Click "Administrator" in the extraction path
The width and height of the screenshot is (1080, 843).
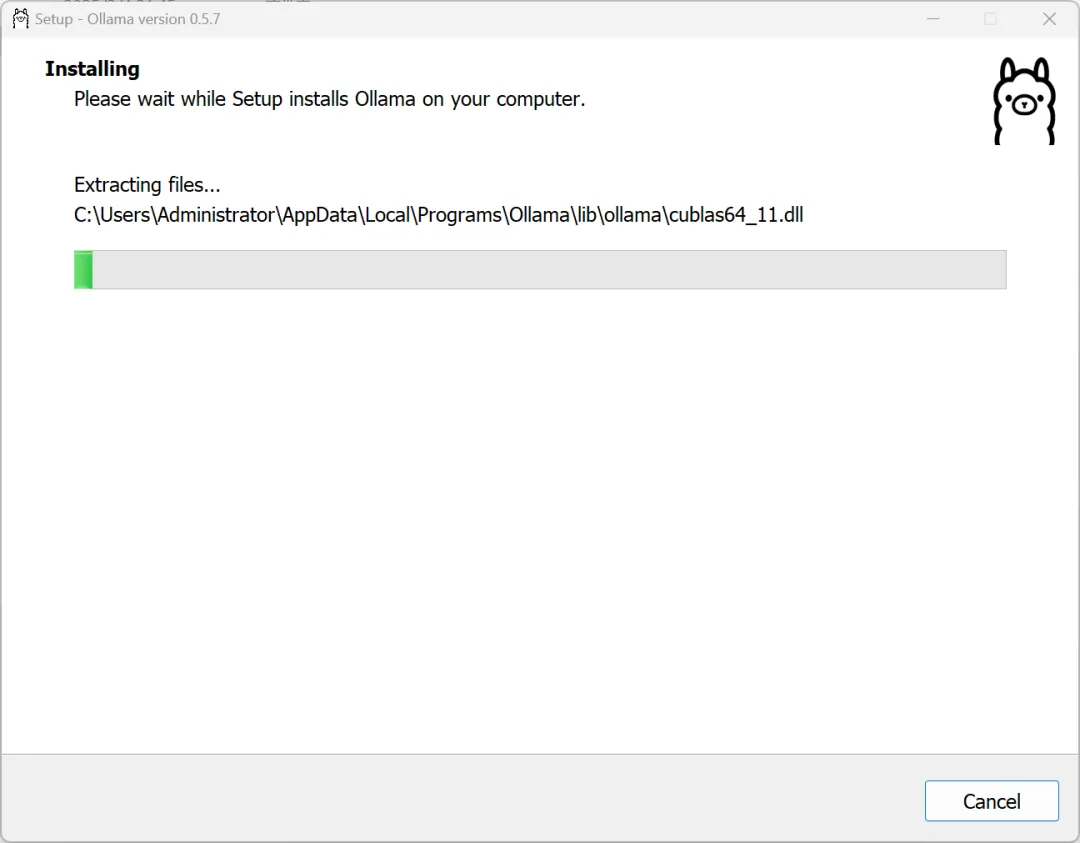pyautogui.click(x=214, y=214)
